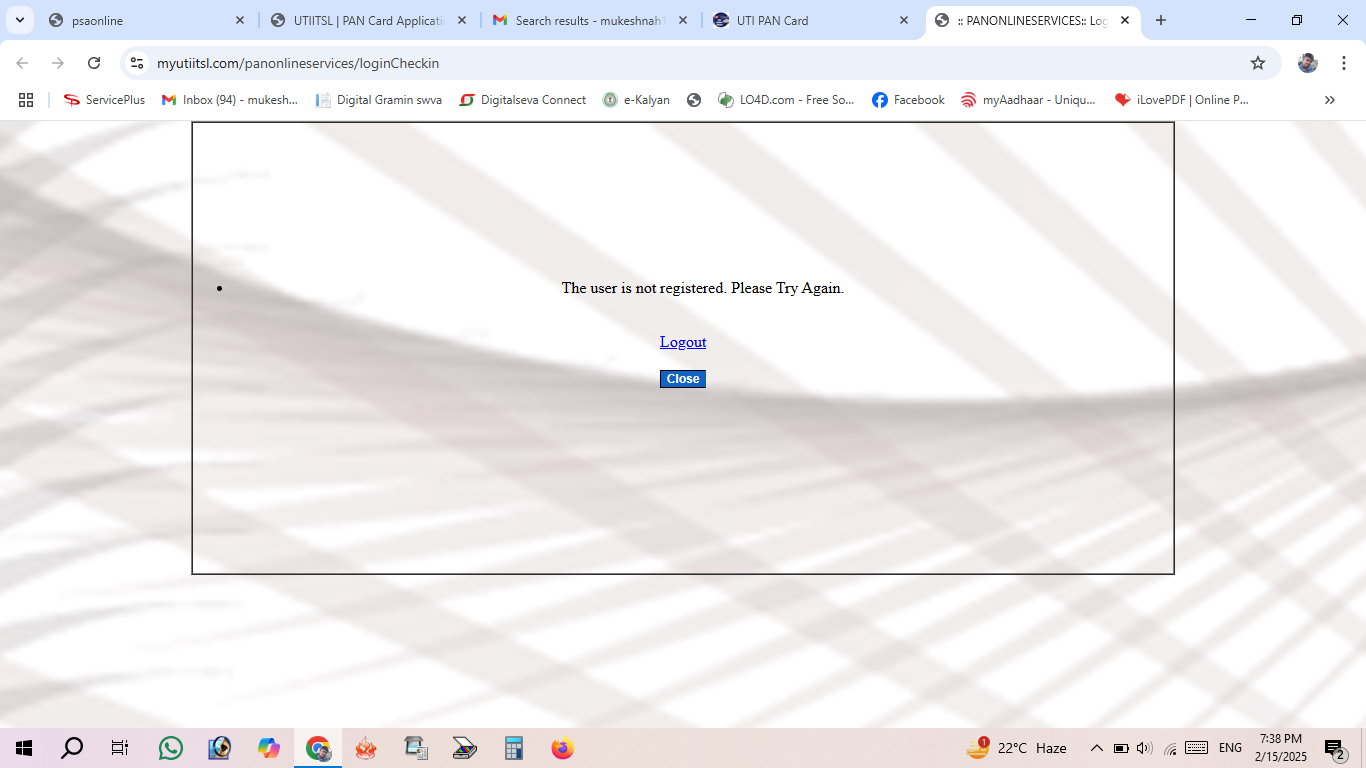Image resolution: width=1366 pixels, height=768 pixels.
Task: Click the site information icon in address bar
Action: pyautogui.click(x=138, y=63)
